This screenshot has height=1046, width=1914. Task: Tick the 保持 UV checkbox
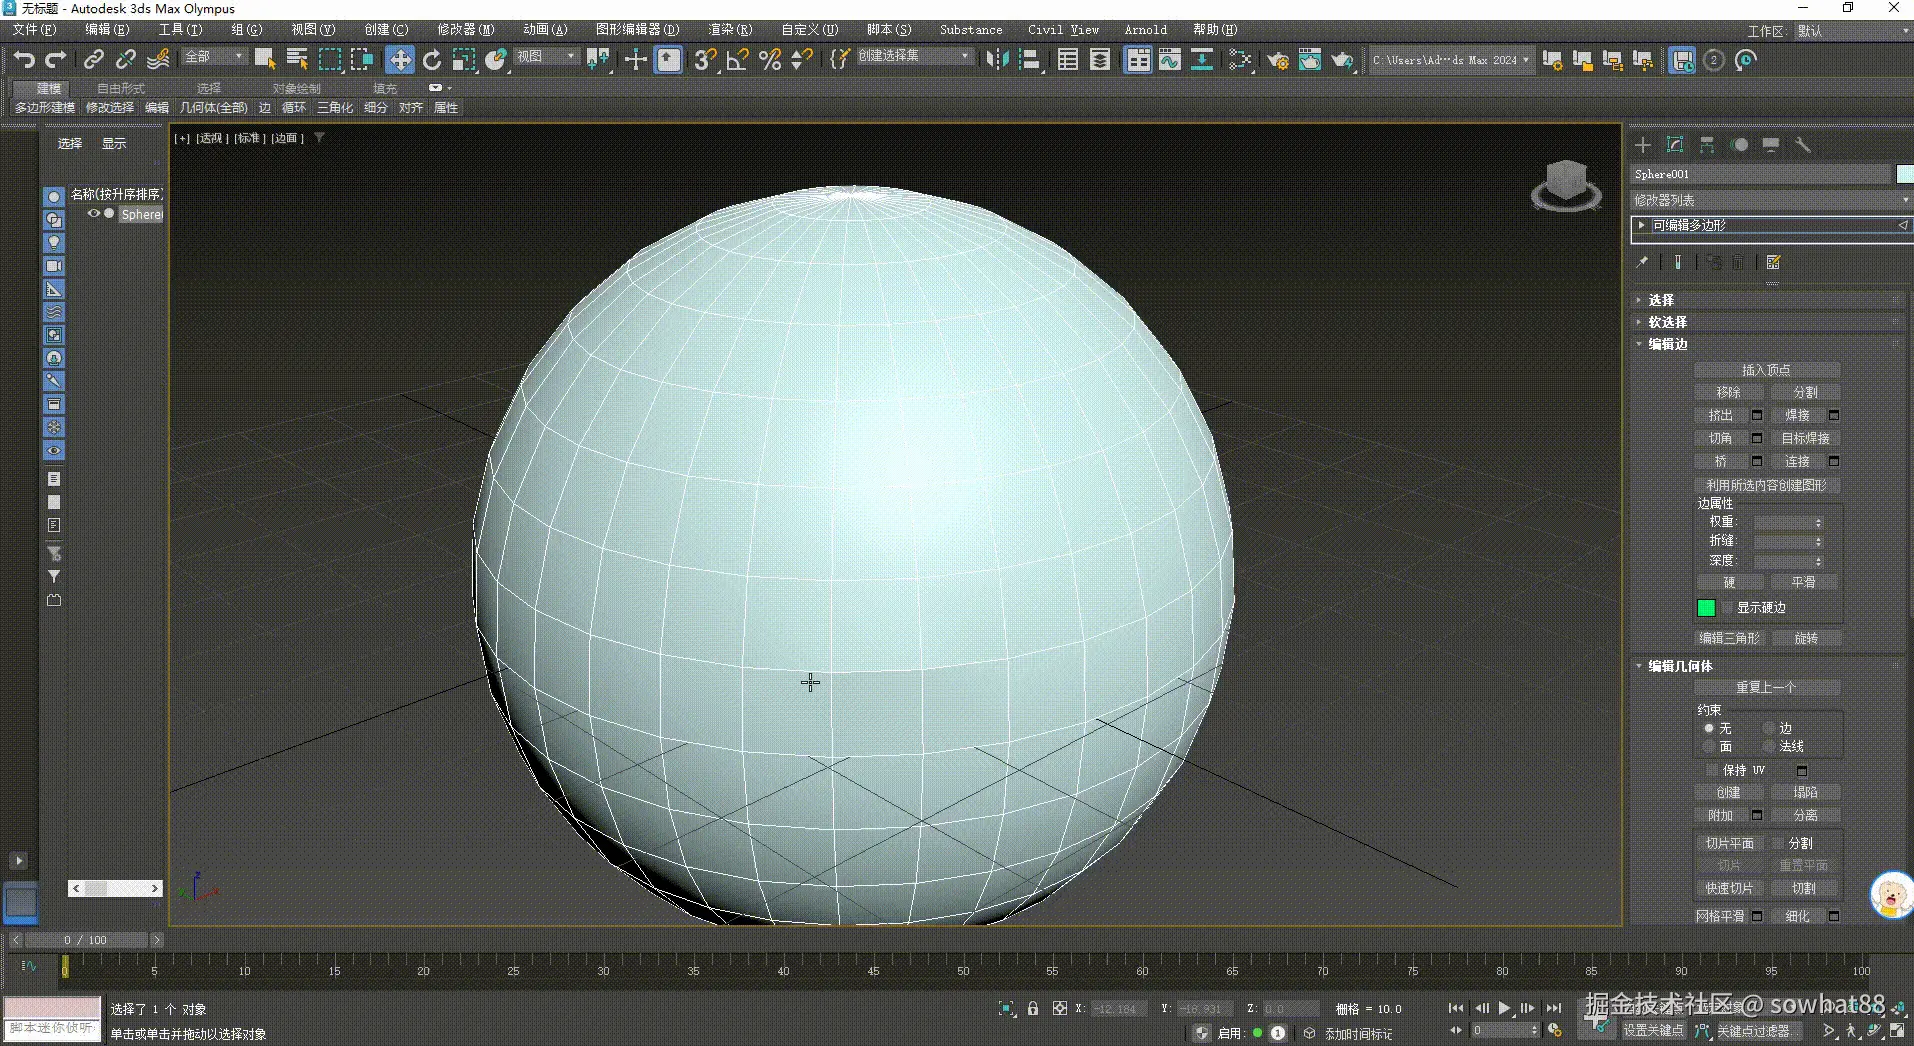click(1712, 770)
